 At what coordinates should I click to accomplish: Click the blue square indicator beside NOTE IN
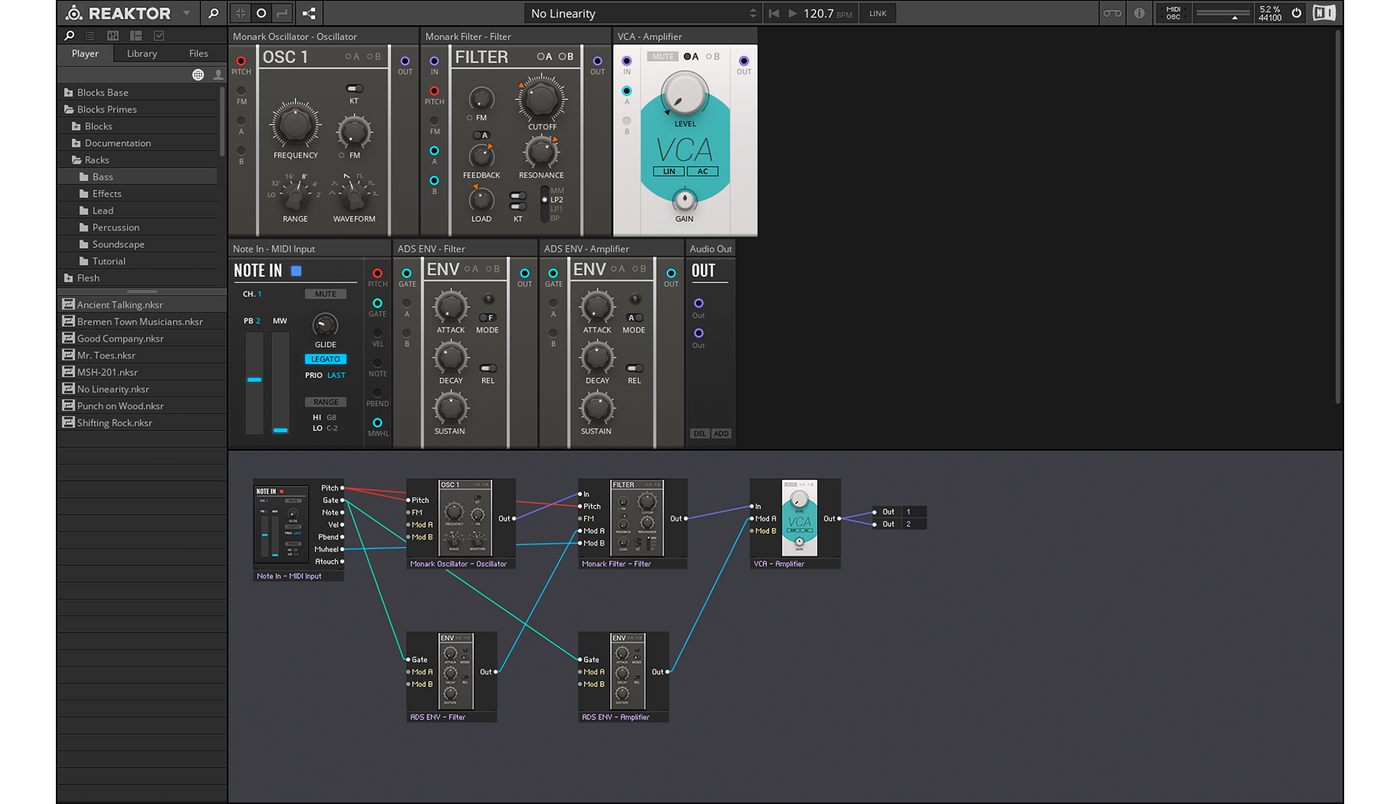pos(296,271)
